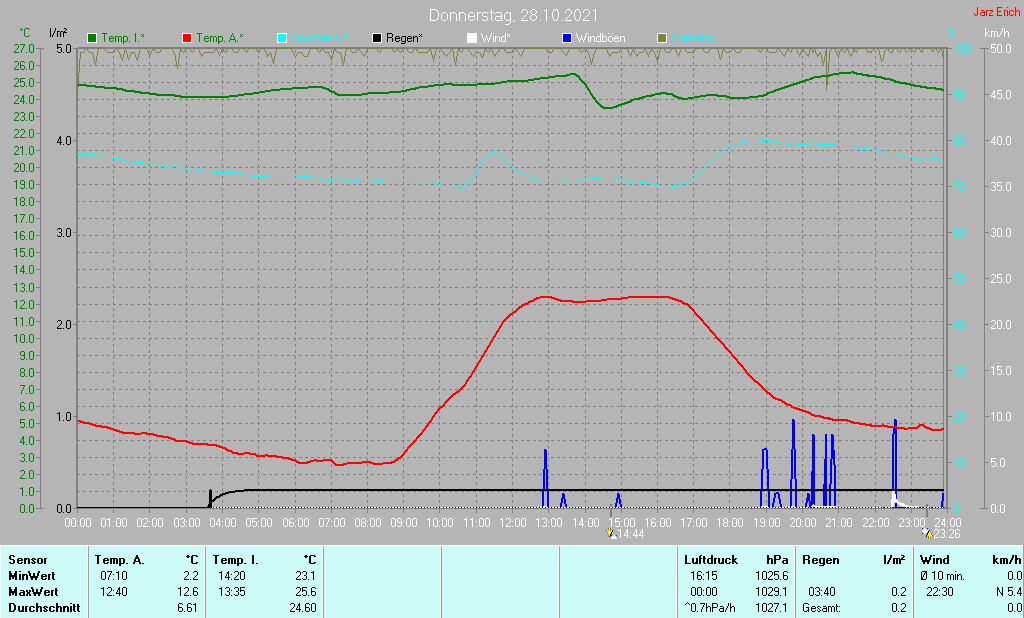Image resolution: width=1024 pixels, height=618 pixels.
Task: Click the sun/moon icon beside 14:44
Action: point(611,533)
